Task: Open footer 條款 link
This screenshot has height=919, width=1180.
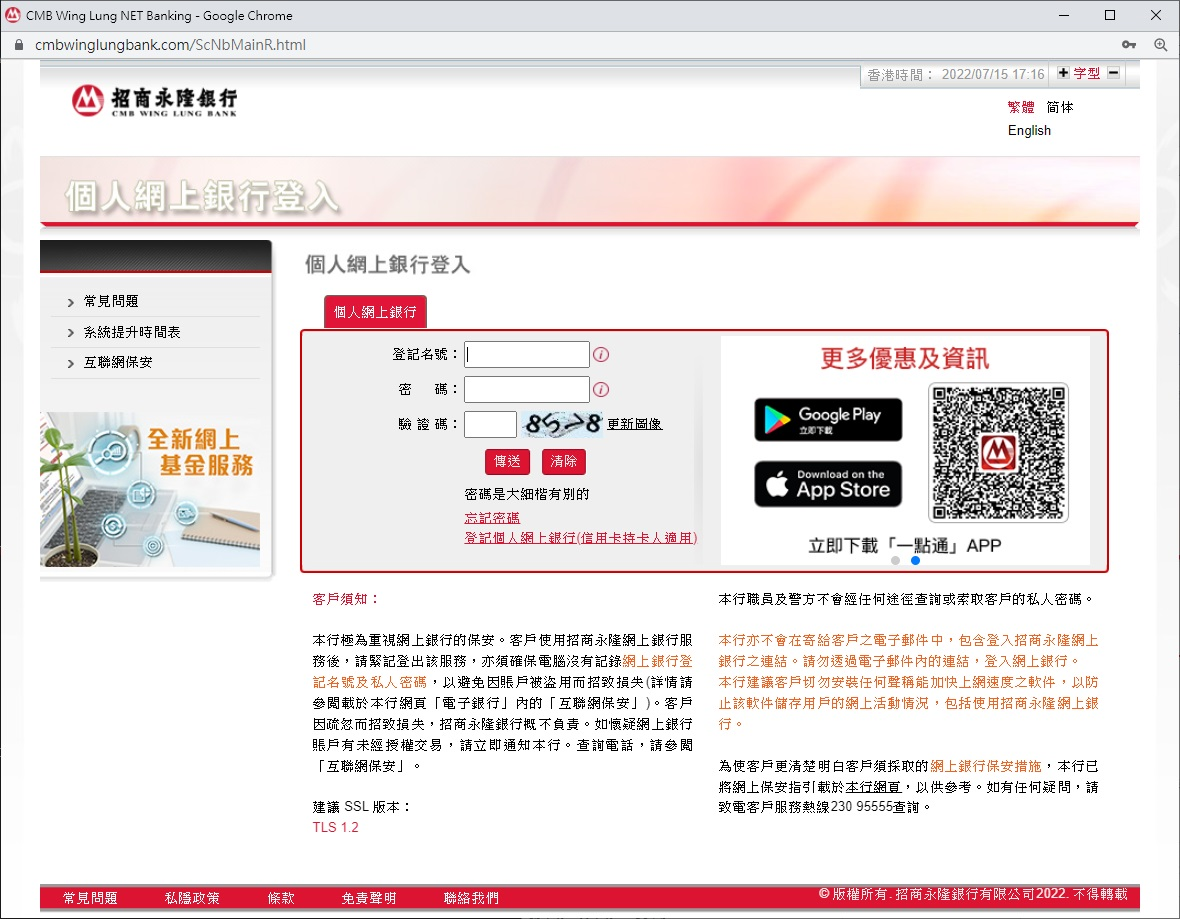Action: point(281,898)
